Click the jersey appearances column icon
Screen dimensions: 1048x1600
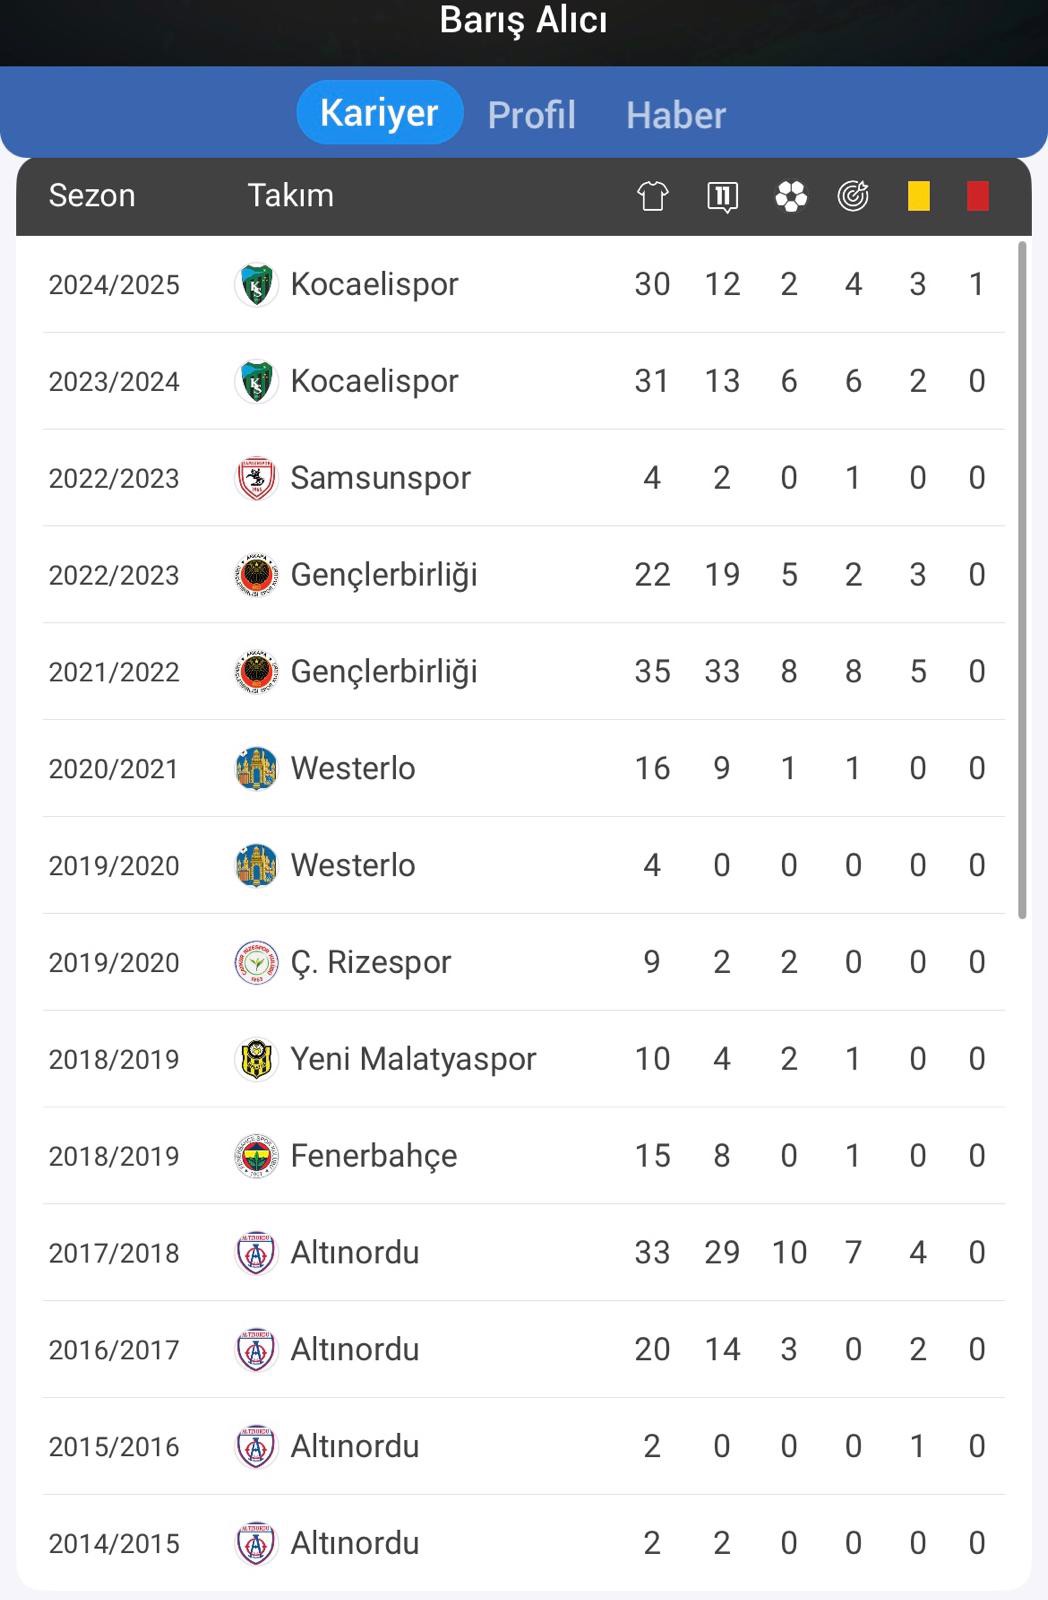click(x=652, y=196)
